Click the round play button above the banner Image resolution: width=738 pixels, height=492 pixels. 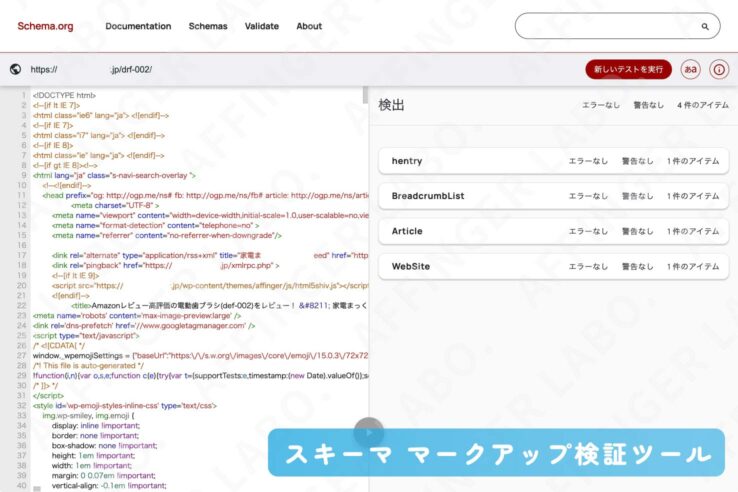coord(369,432)
